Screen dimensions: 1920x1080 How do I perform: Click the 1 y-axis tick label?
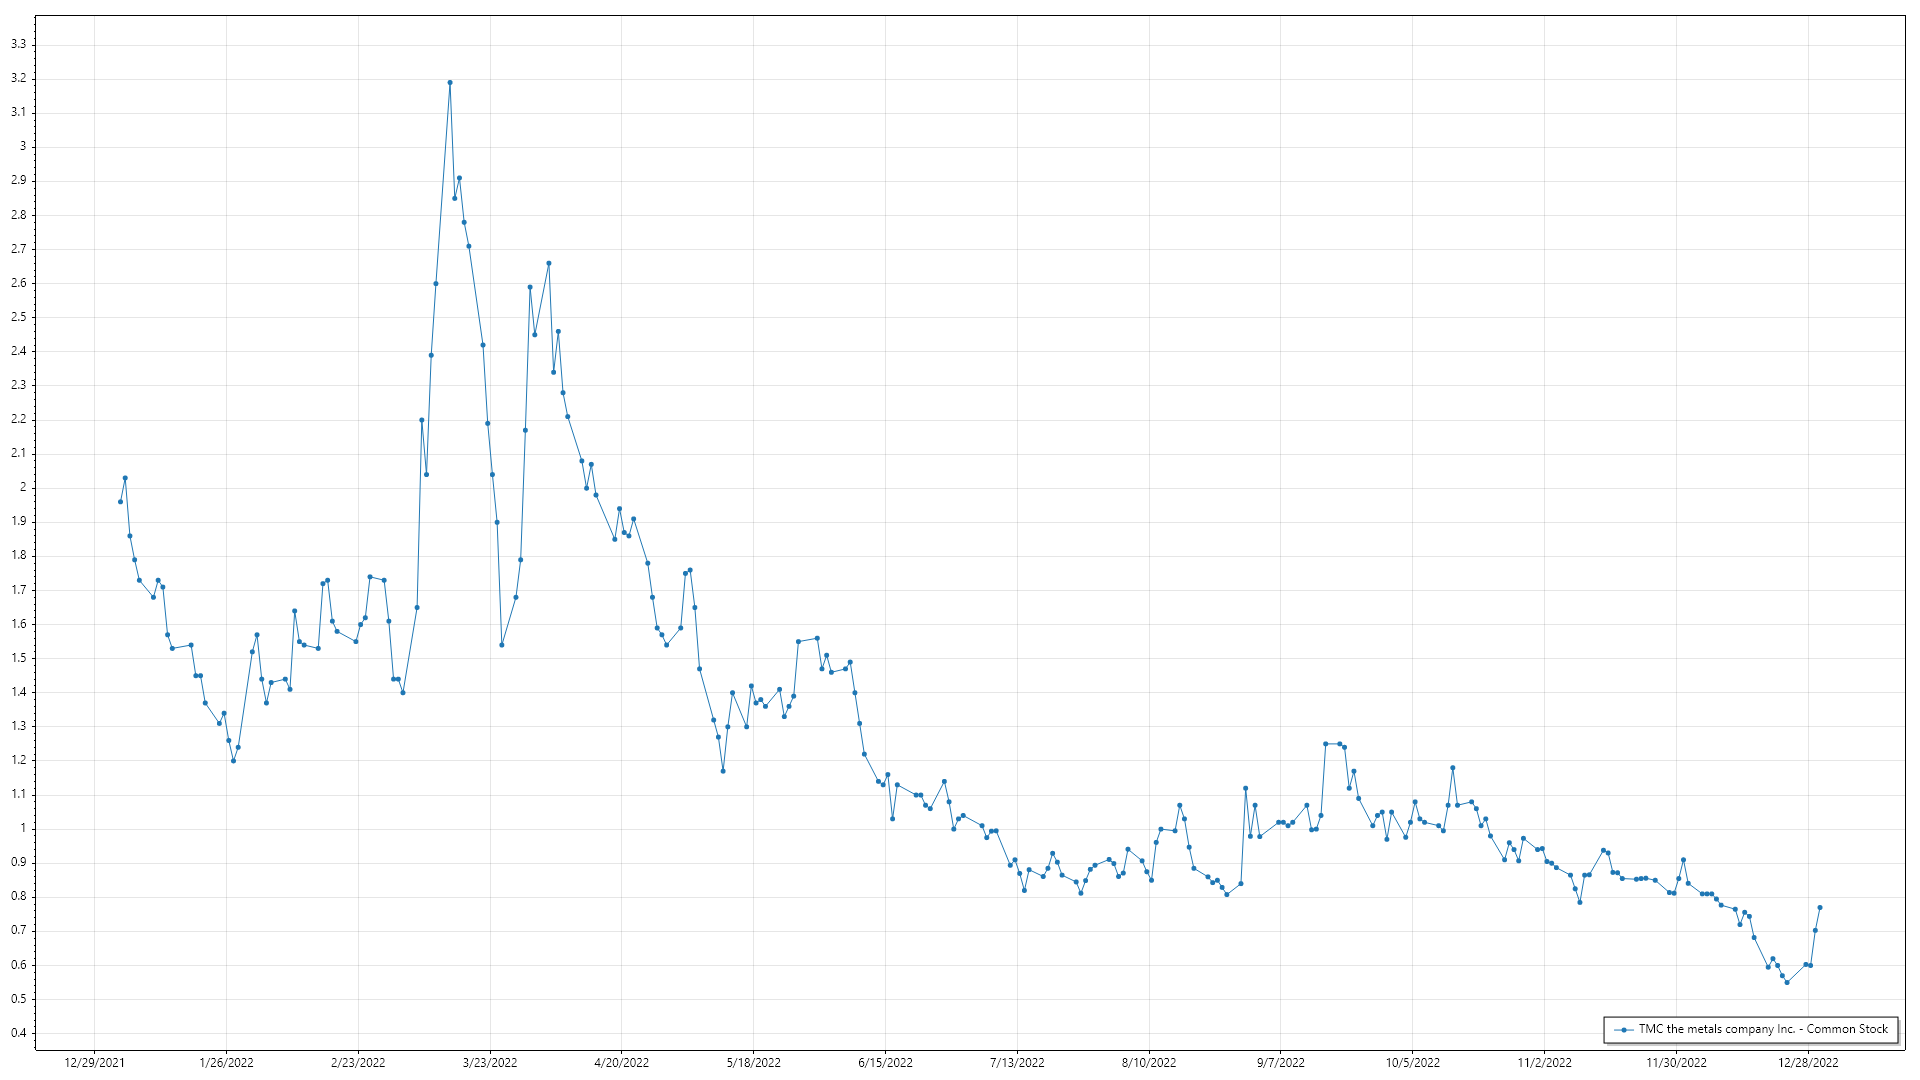click(23, 828)
